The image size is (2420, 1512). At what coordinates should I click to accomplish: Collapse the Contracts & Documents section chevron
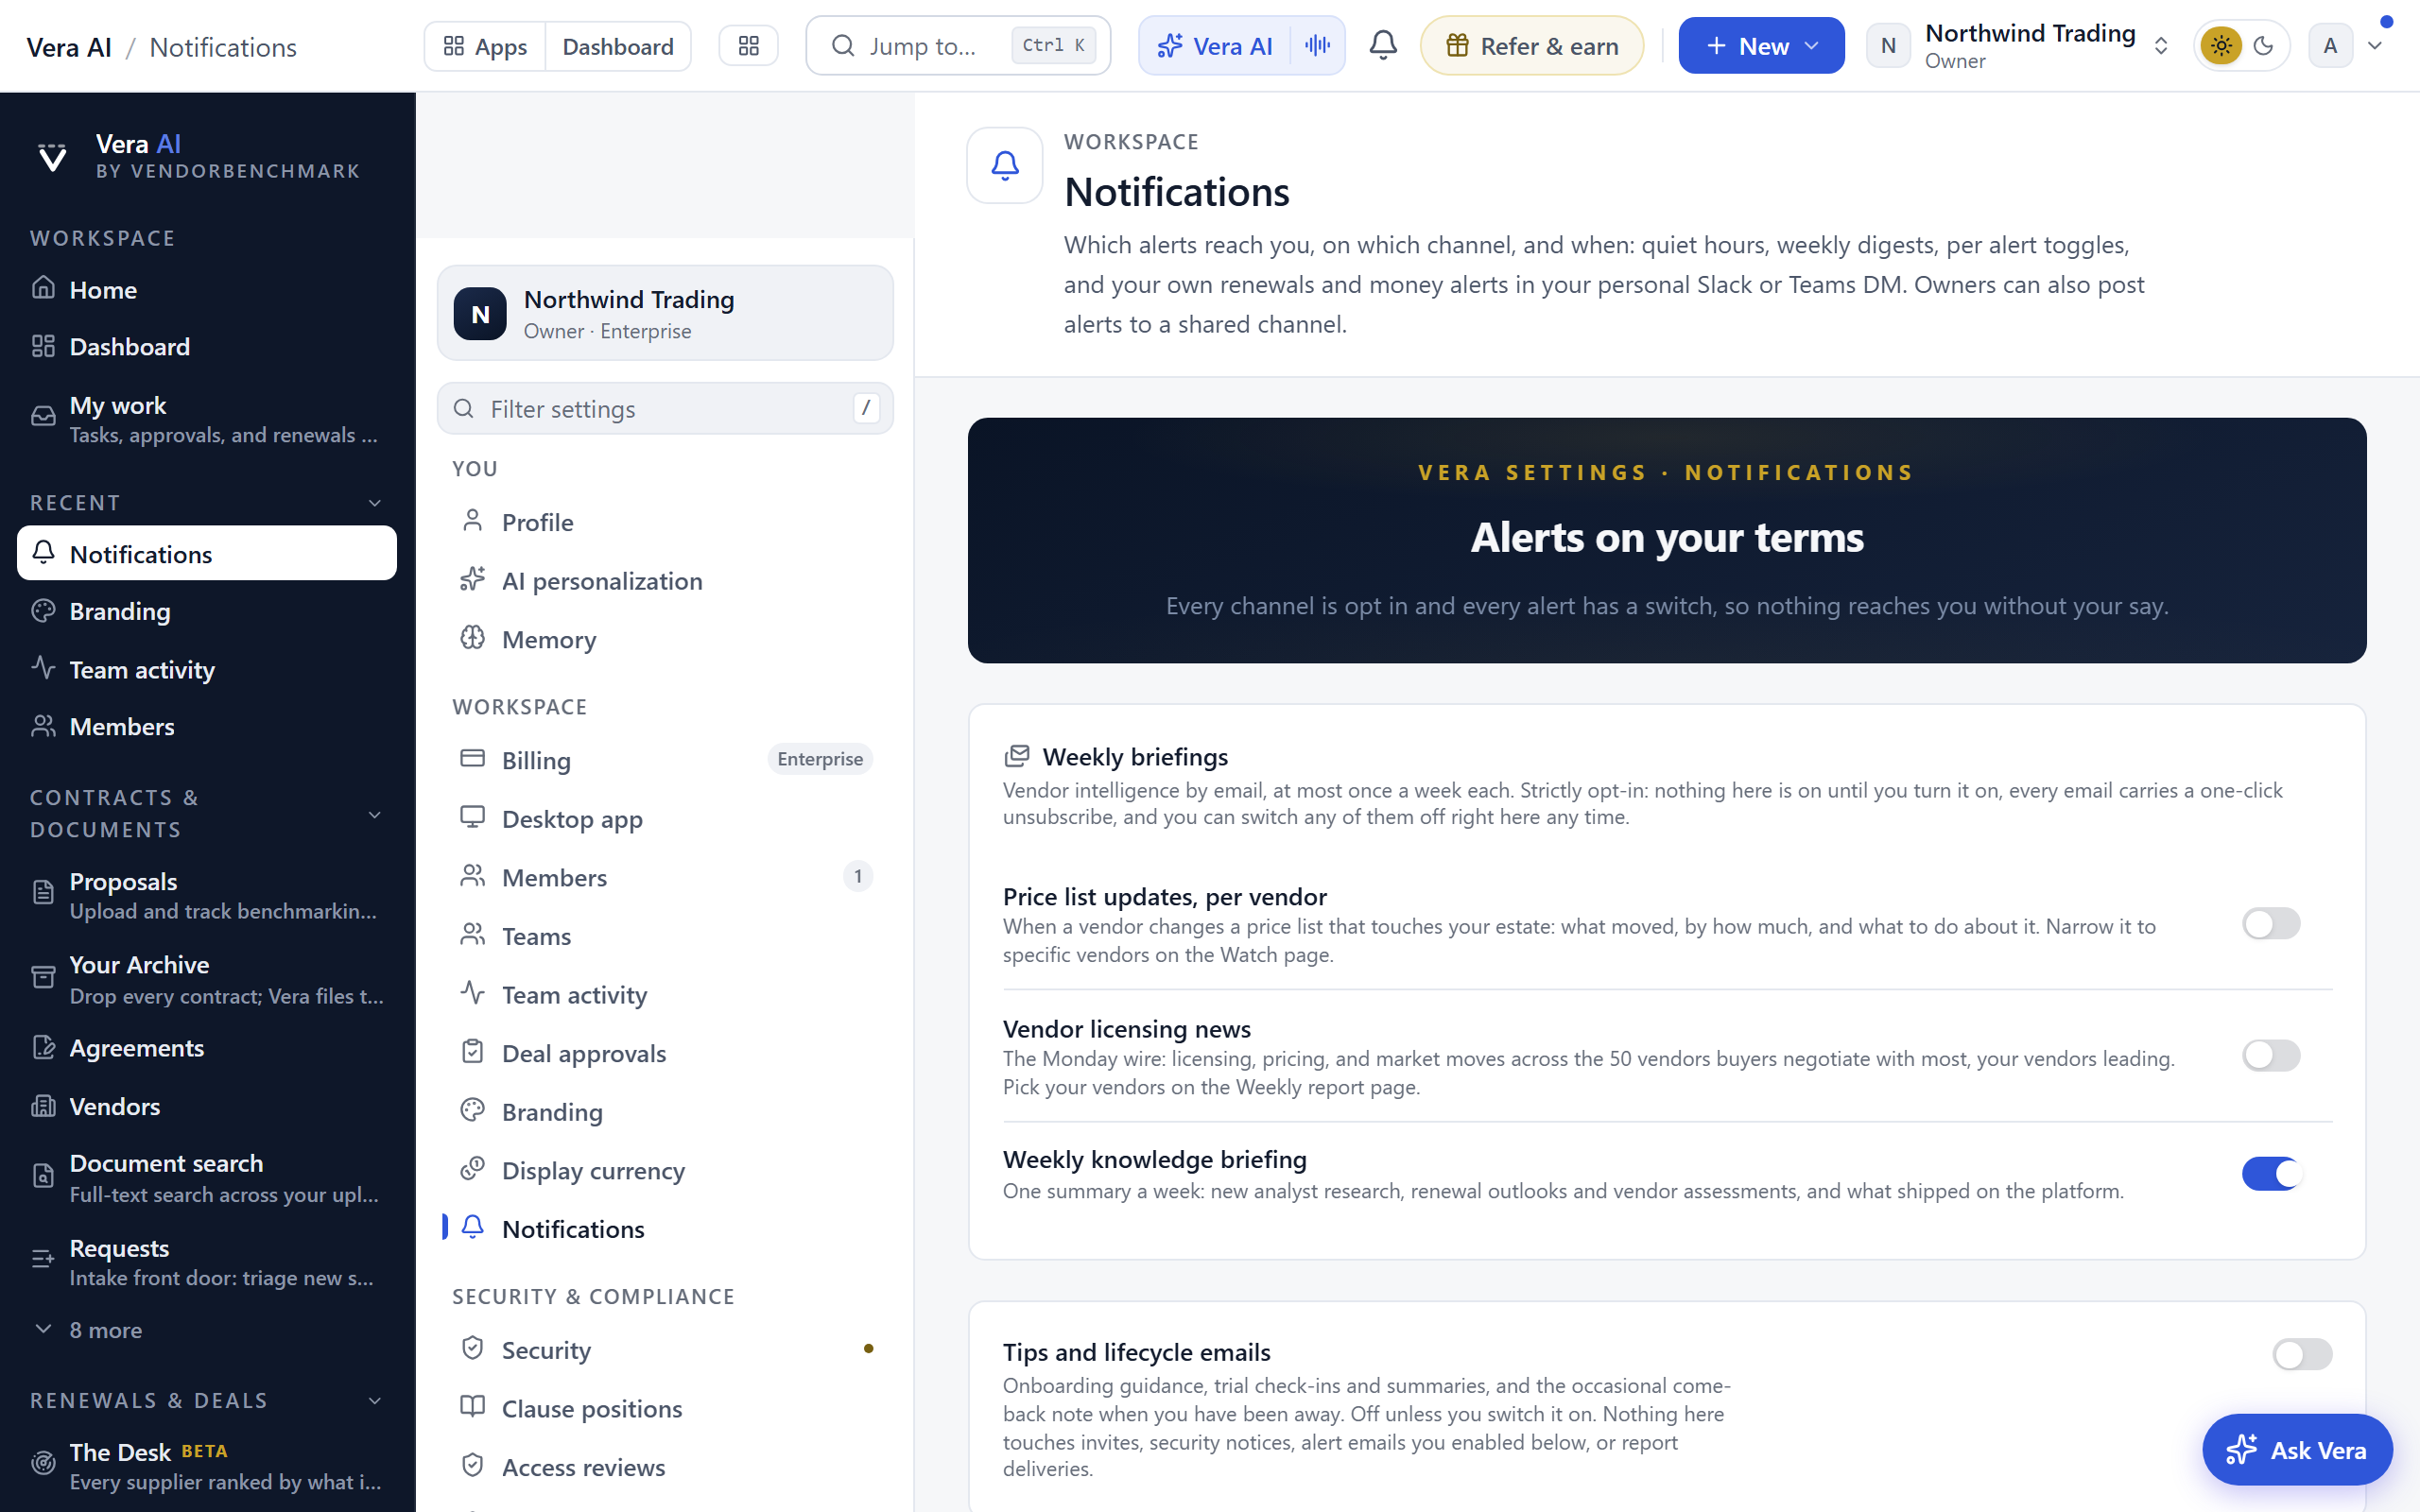click(x=375, y=815)
